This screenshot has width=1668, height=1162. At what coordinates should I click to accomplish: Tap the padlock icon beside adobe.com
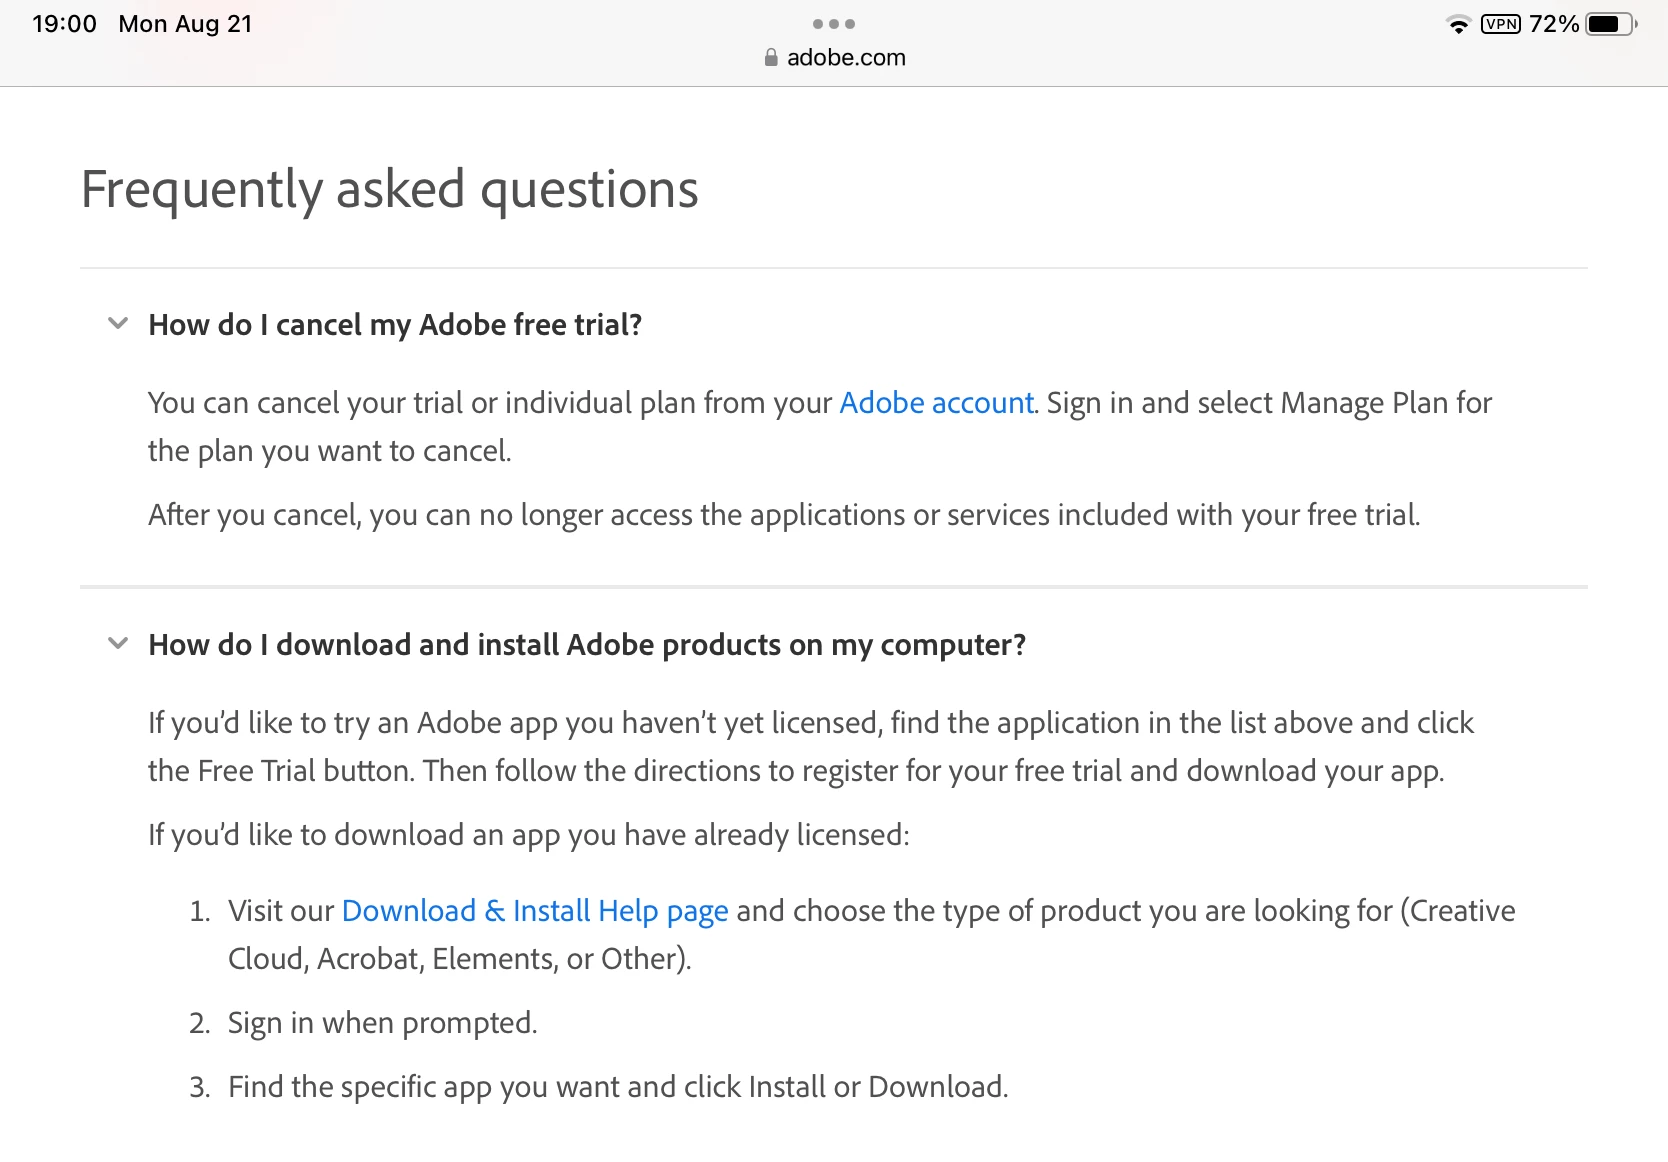[x=771, y=58]
